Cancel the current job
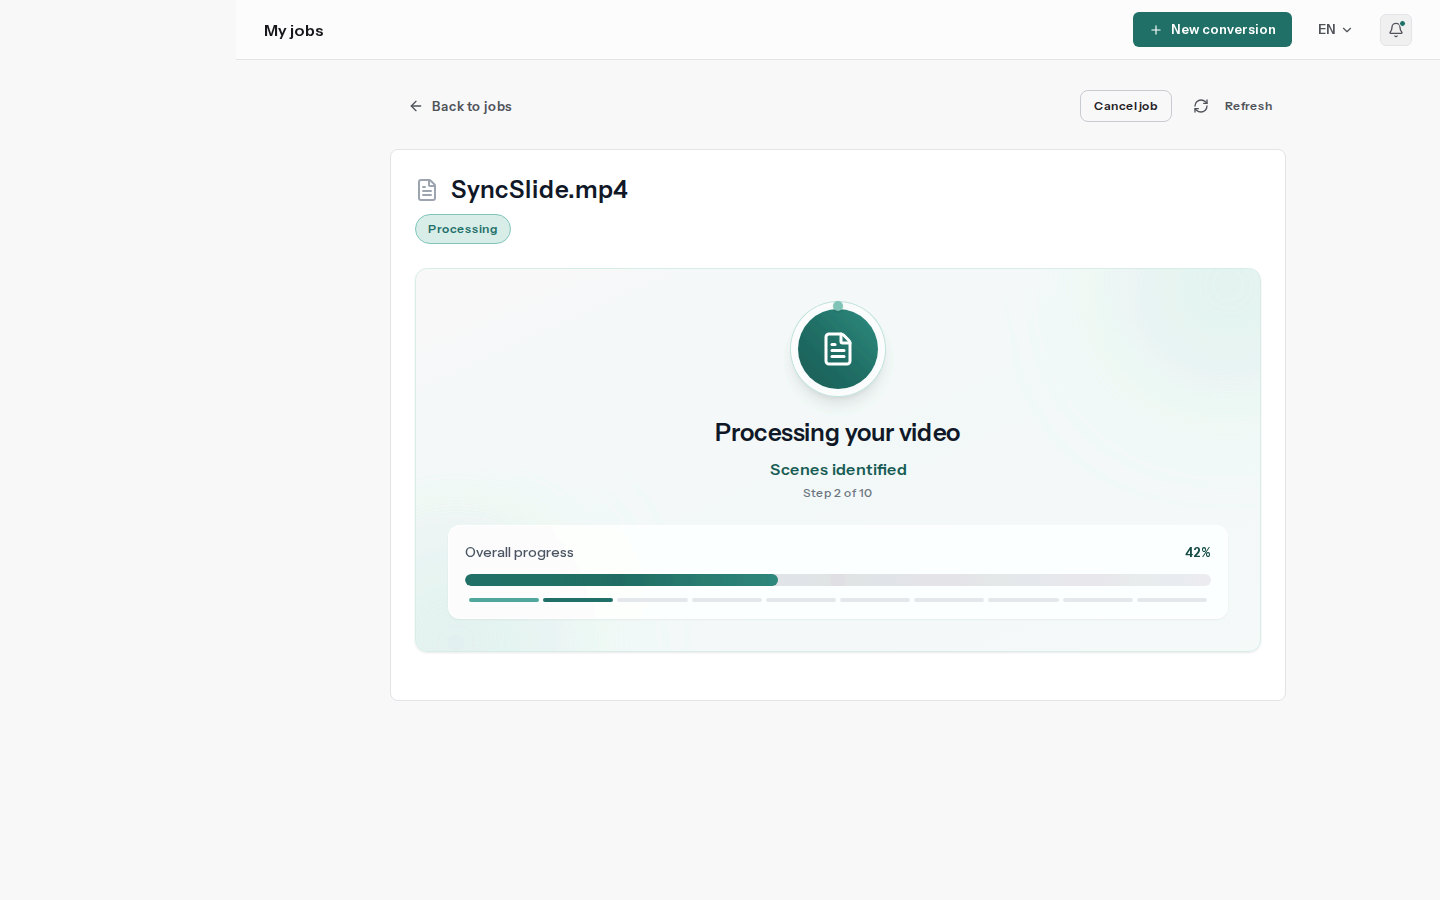1440x900 pixels. click(1126, 106)
